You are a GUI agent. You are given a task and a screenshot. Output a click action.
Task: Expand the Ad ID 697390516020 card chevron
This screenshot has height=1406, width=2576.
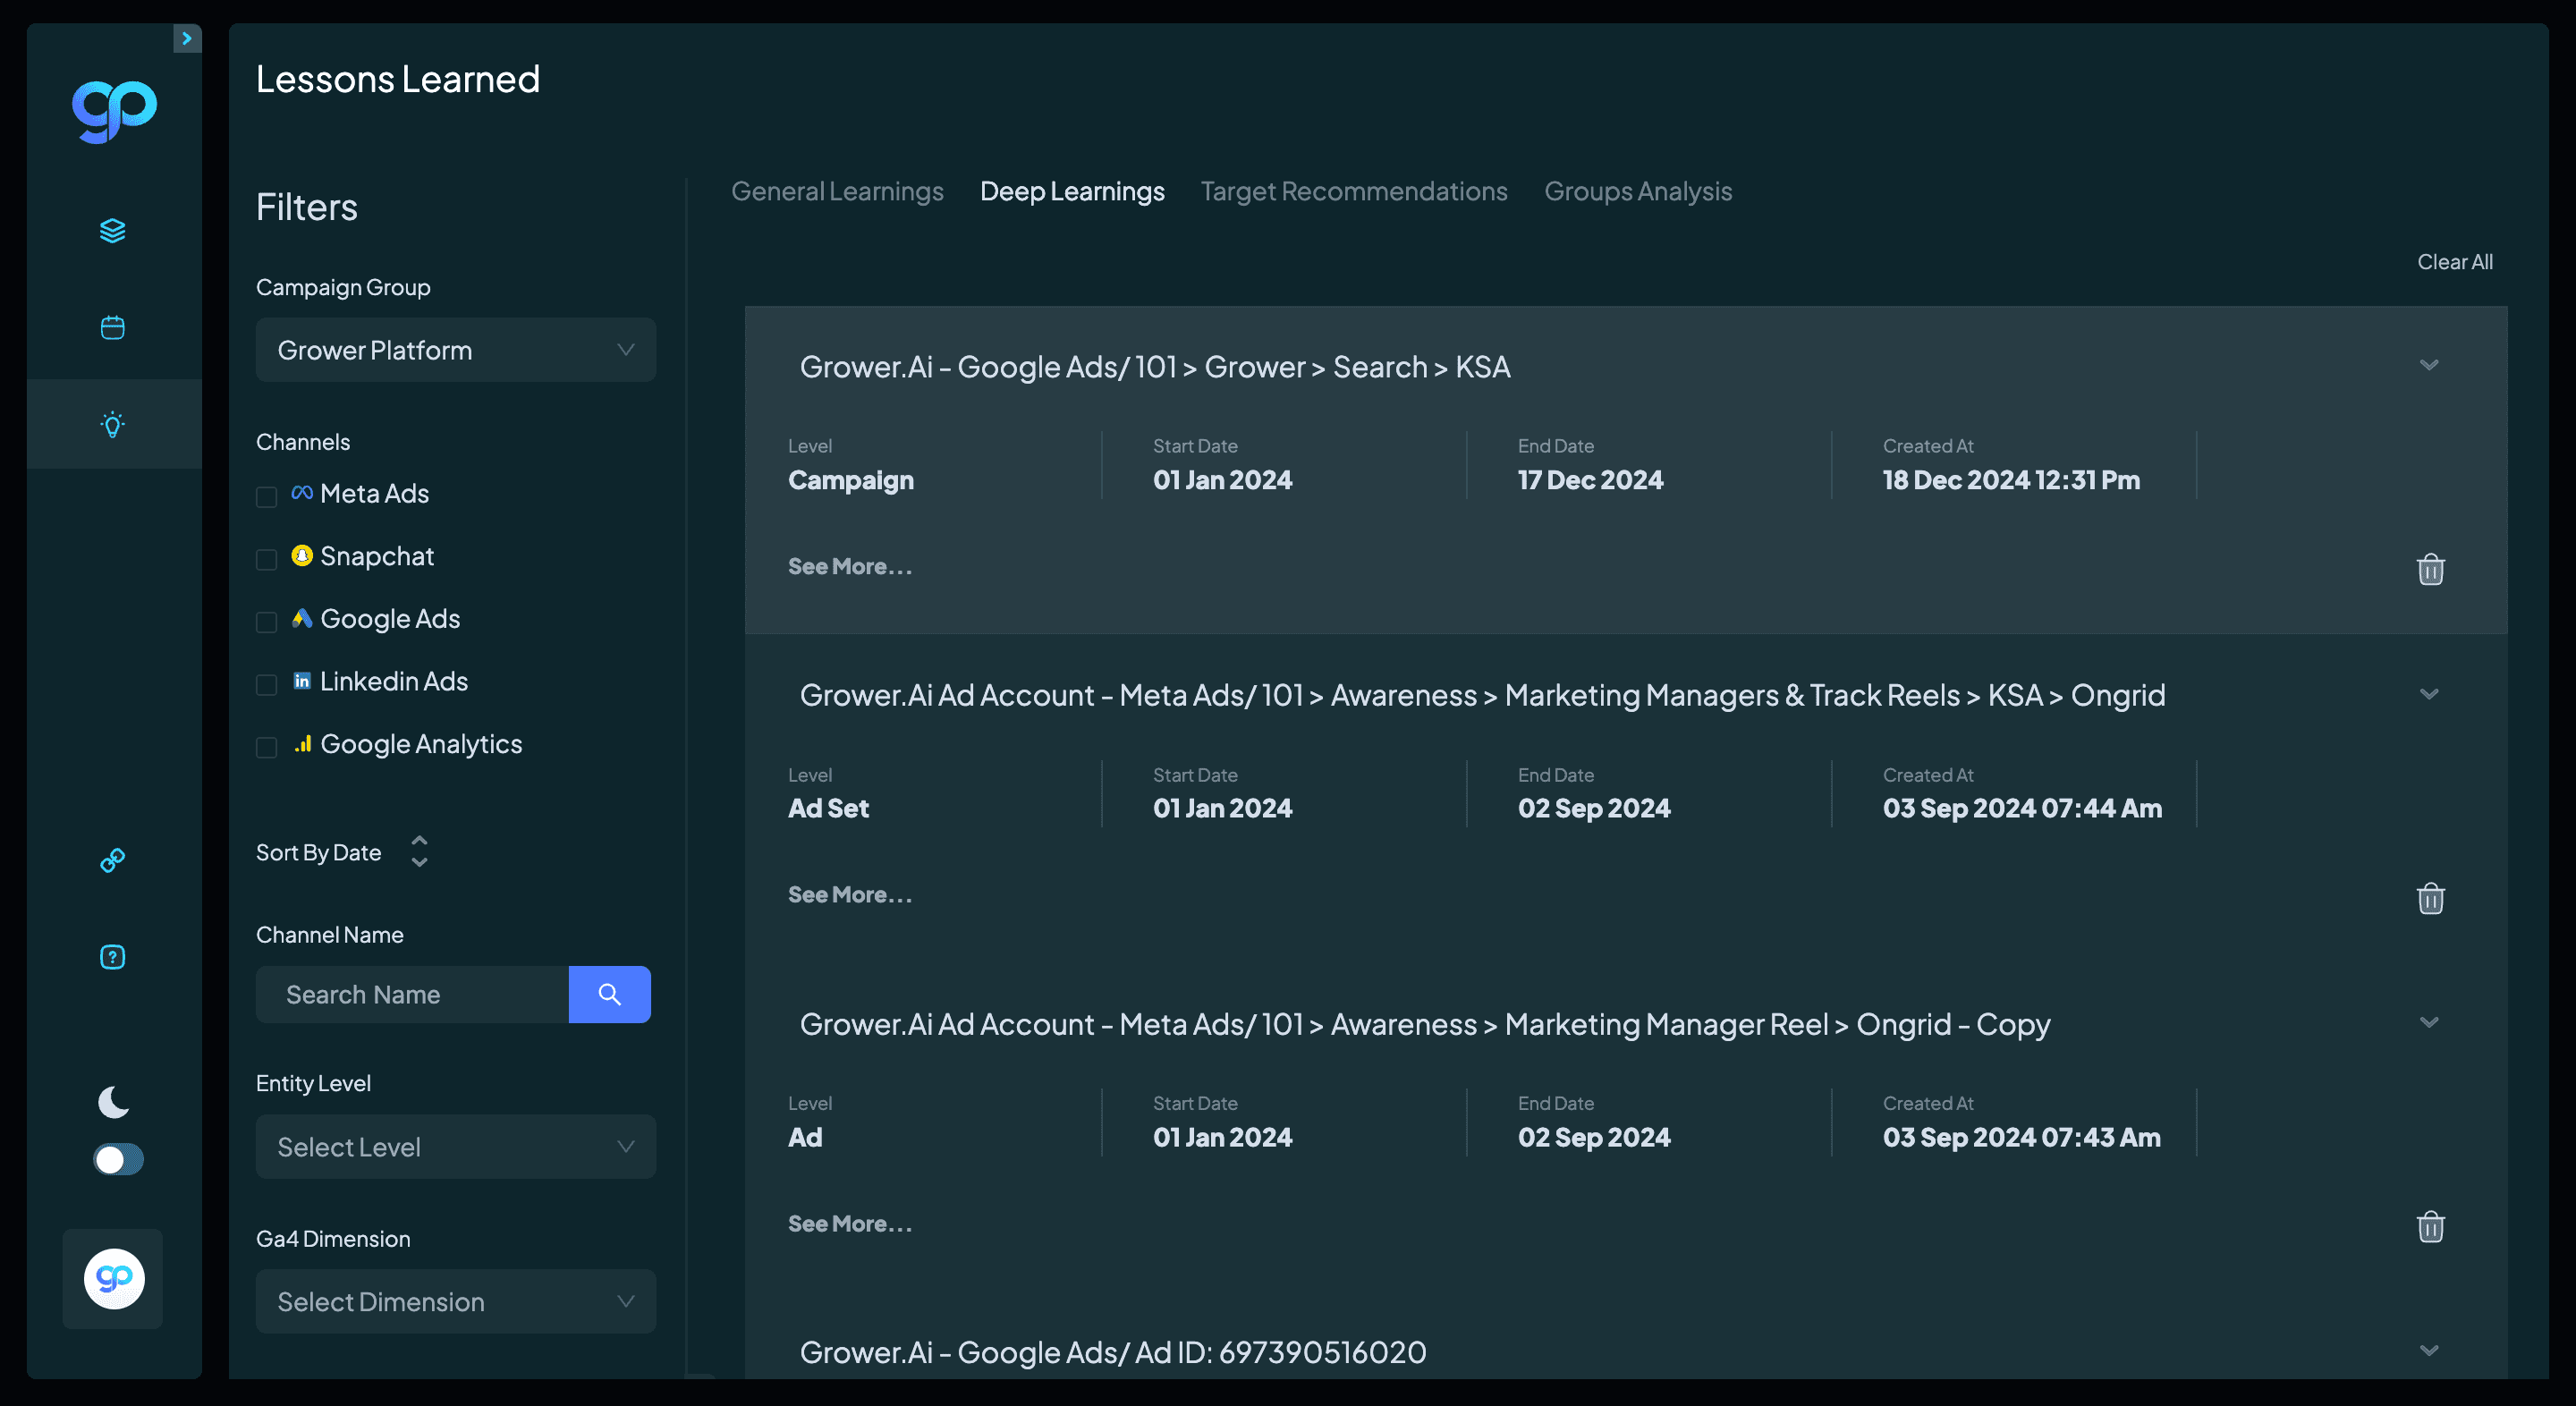click(2429, 1351)
